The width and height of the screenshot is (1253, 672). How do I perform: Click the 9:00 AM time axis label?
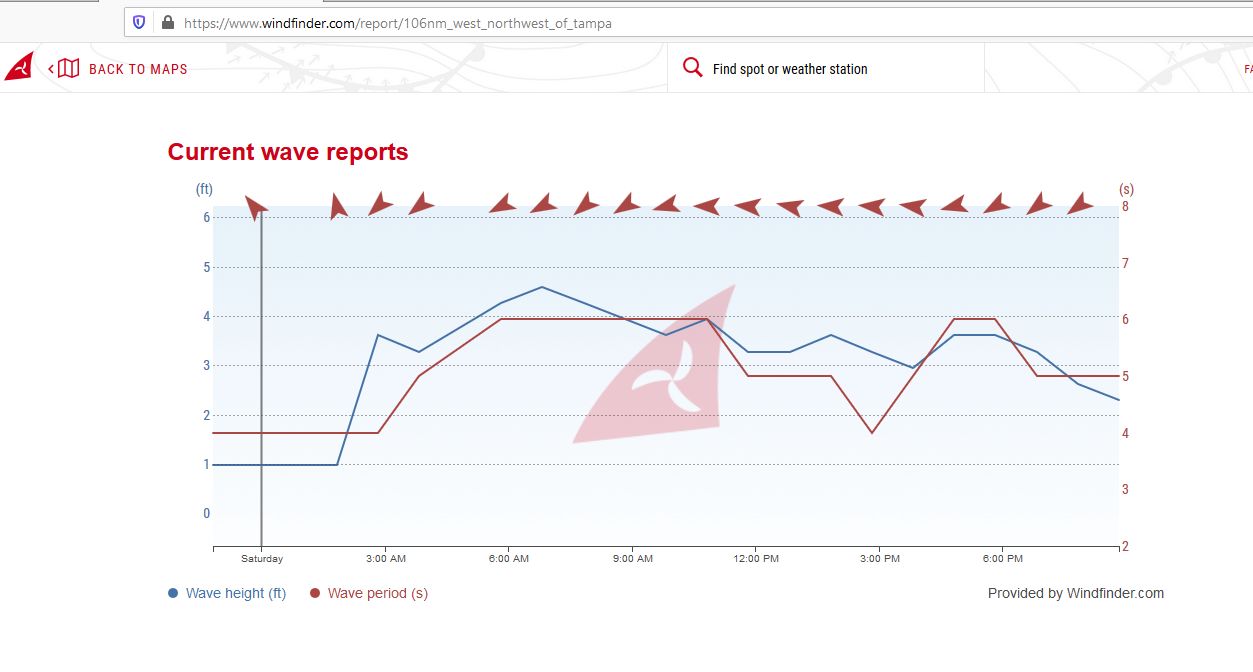pyautogui.click(x=632, y=559)
